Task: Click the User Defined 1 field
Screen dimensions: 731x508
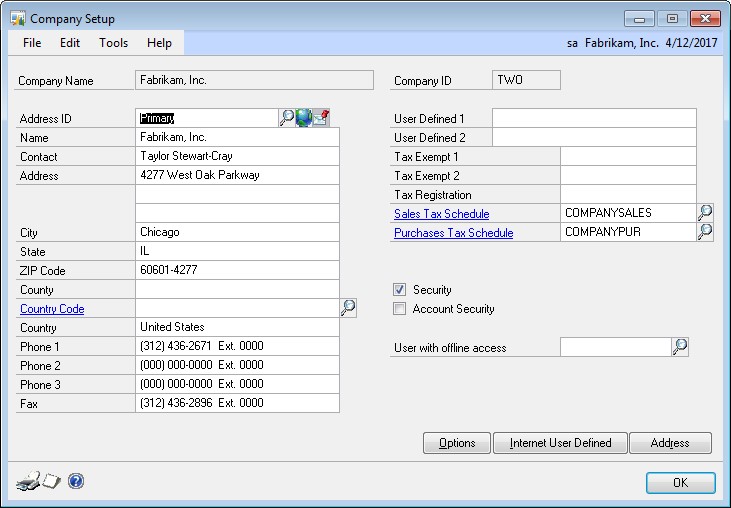Action: (594, 118)
